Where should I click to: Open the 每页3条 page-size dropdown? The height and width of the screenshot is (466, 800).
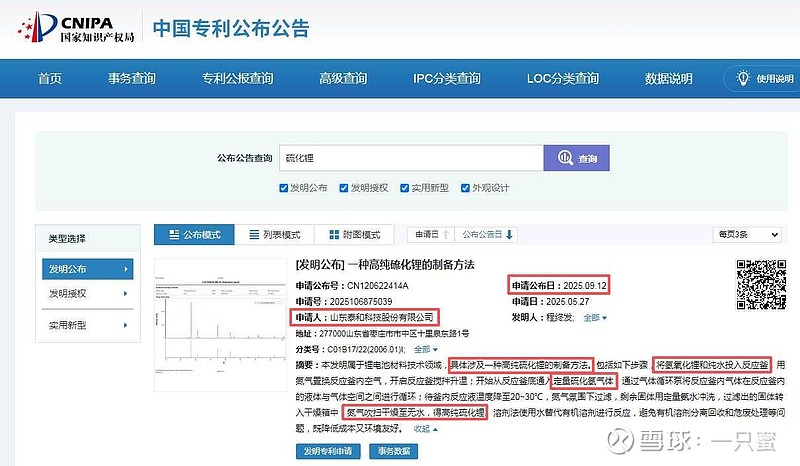coord(747,234)
